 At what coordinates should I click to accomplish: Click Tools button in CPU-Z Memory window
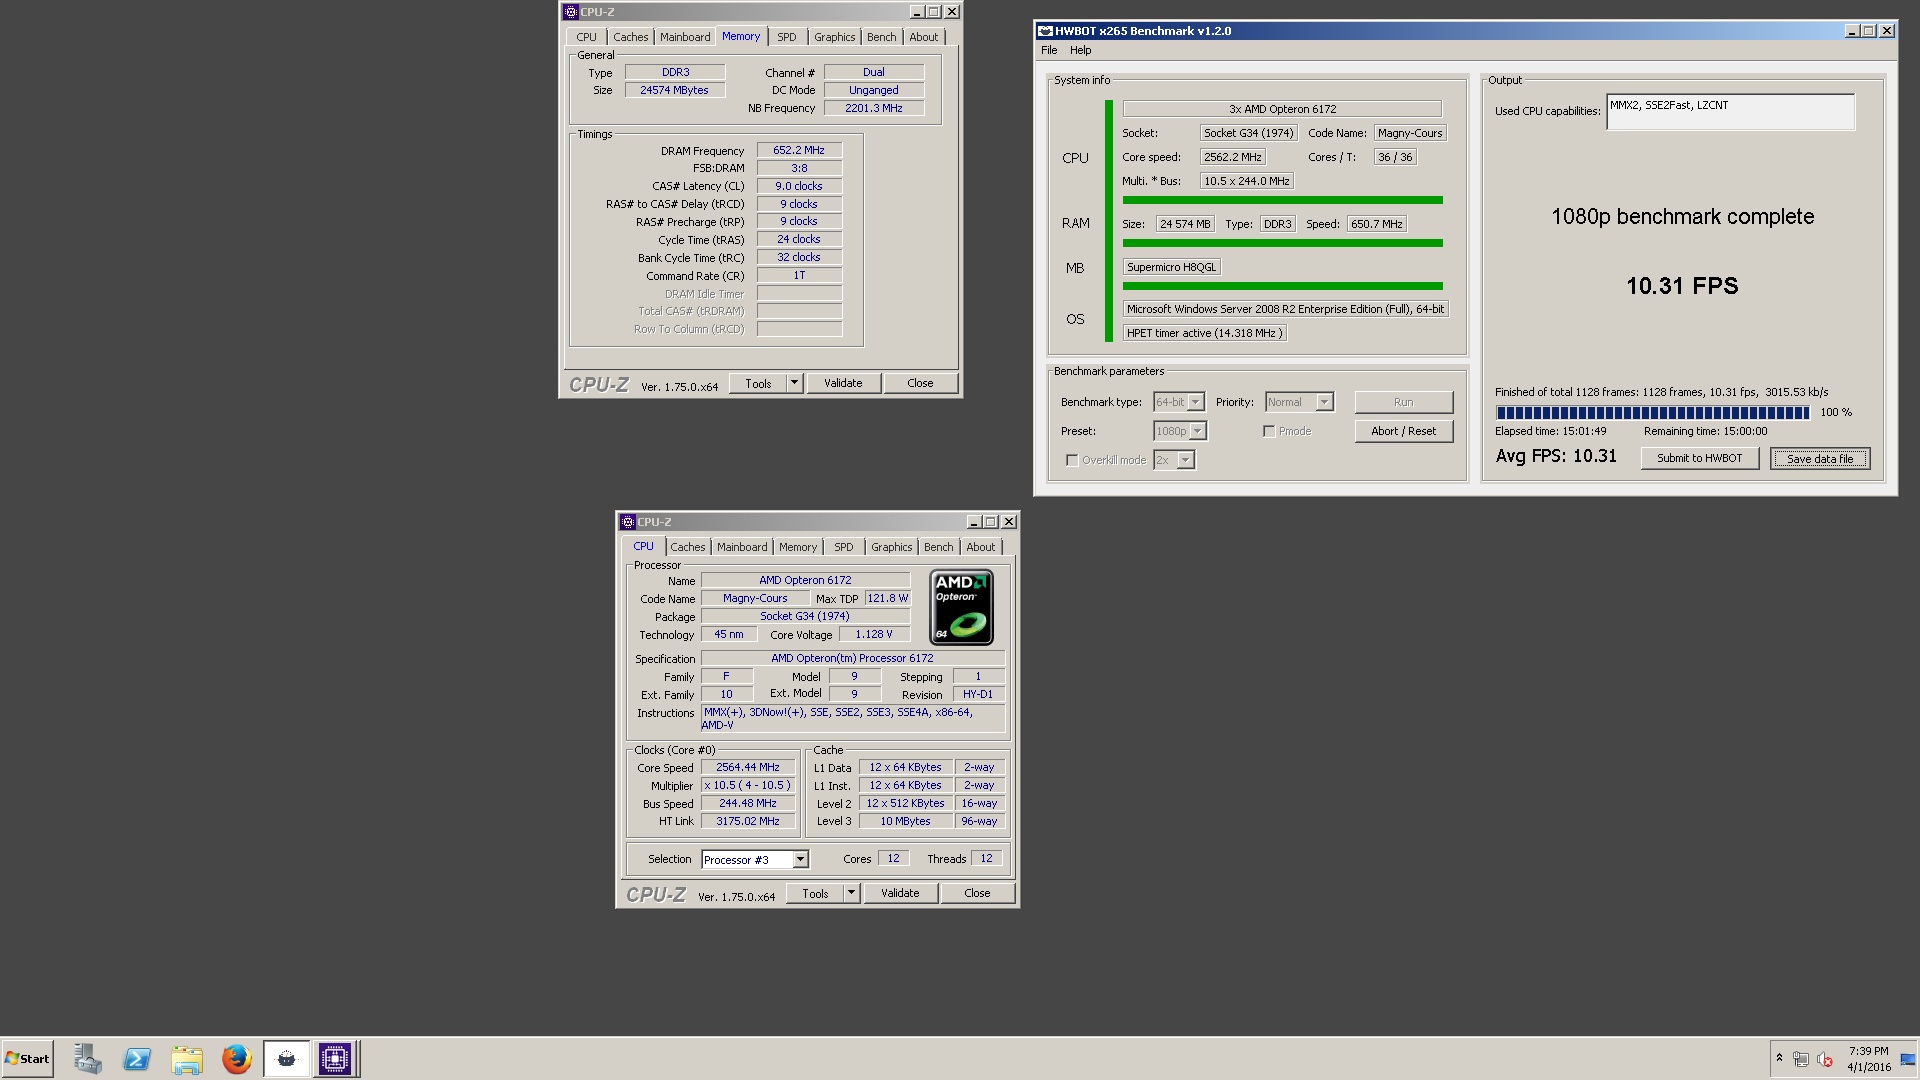(x=758, y=383)
